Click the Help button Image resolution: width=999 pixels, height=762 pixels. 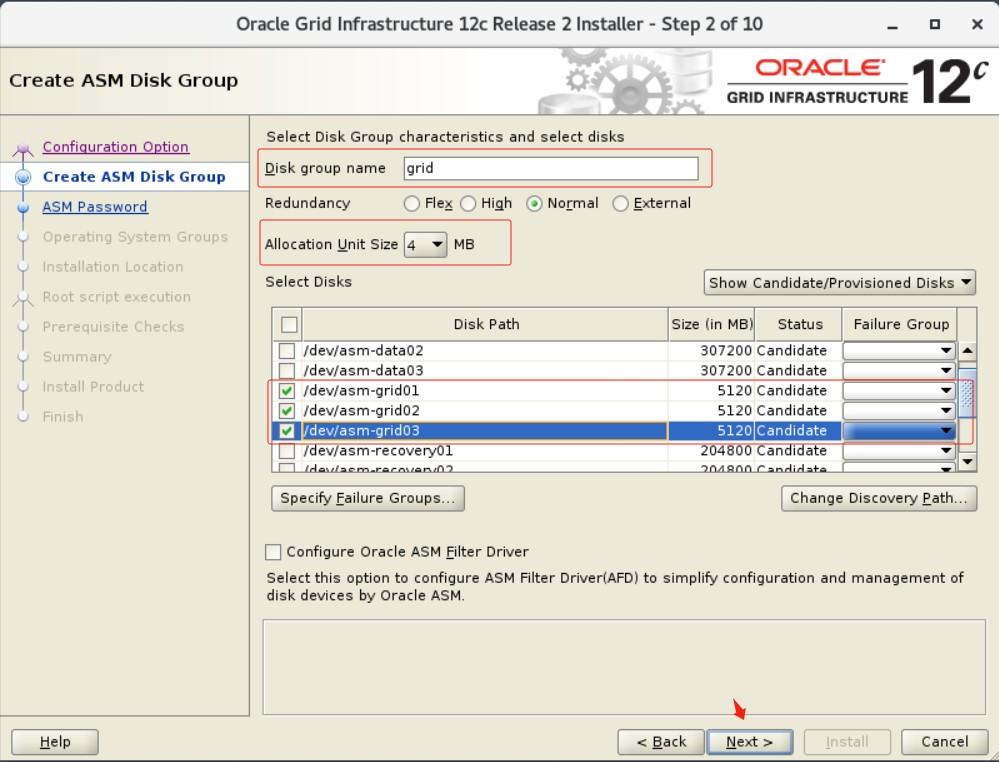click(54, 741)
